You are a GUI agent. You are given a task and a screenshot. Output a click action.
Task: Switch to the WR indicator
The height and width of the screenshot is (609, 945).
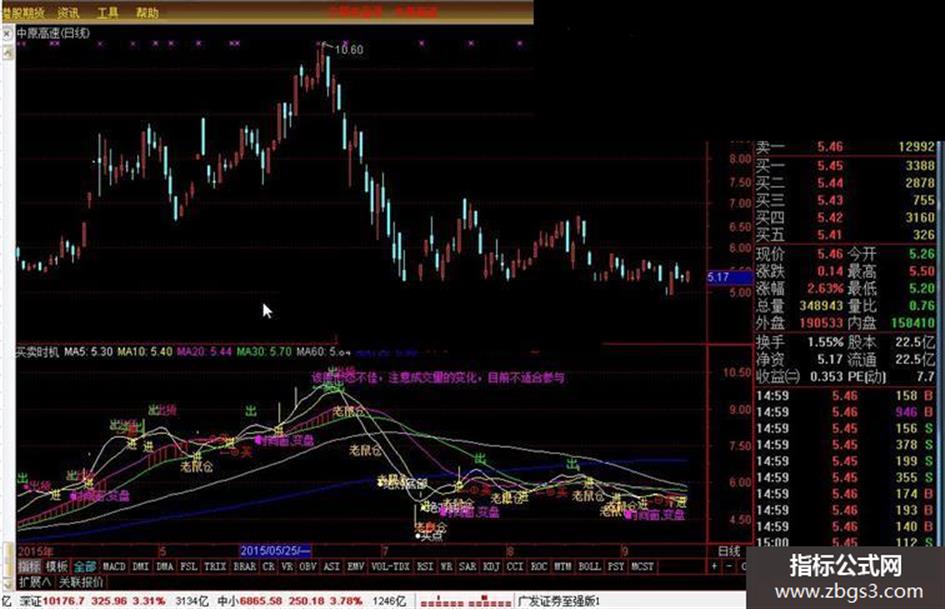[x=447, y=567]
